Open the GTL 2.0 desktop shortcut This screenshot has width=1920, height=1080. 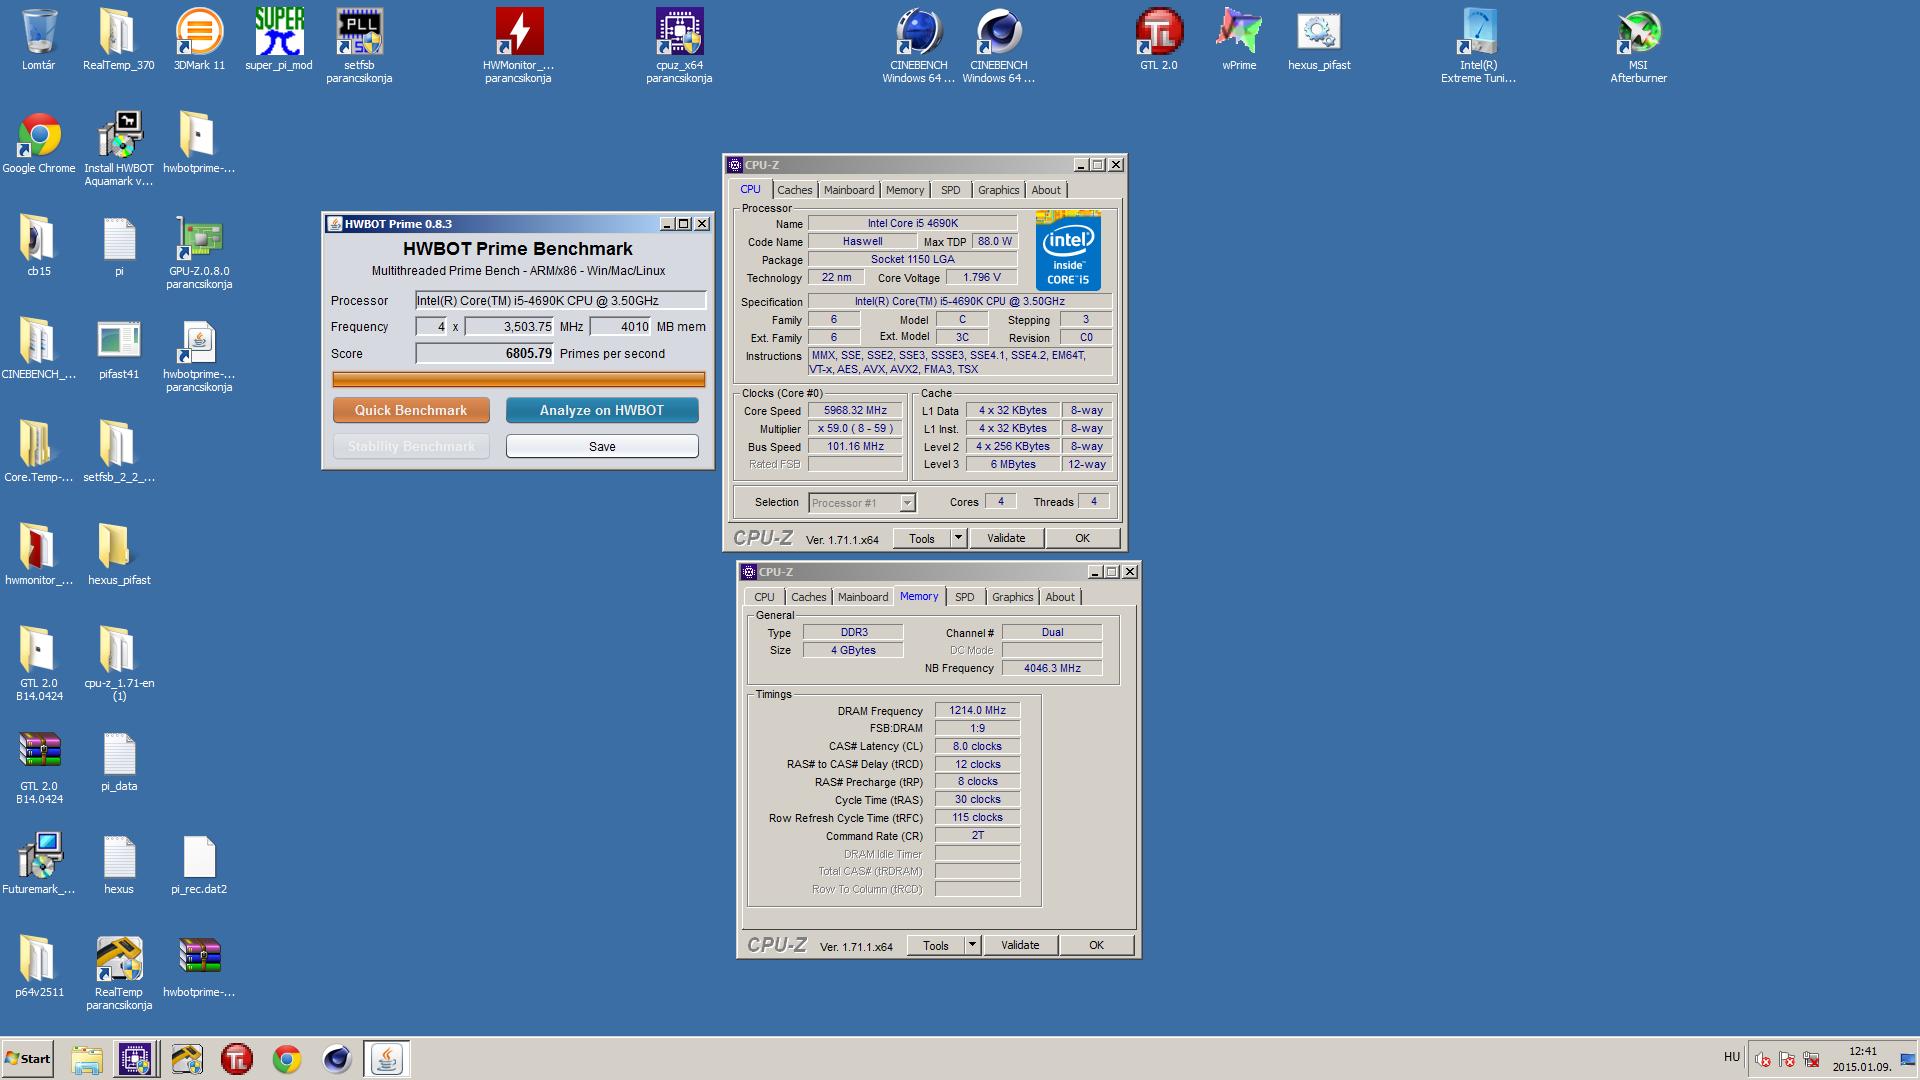[x=1159, y=32]
